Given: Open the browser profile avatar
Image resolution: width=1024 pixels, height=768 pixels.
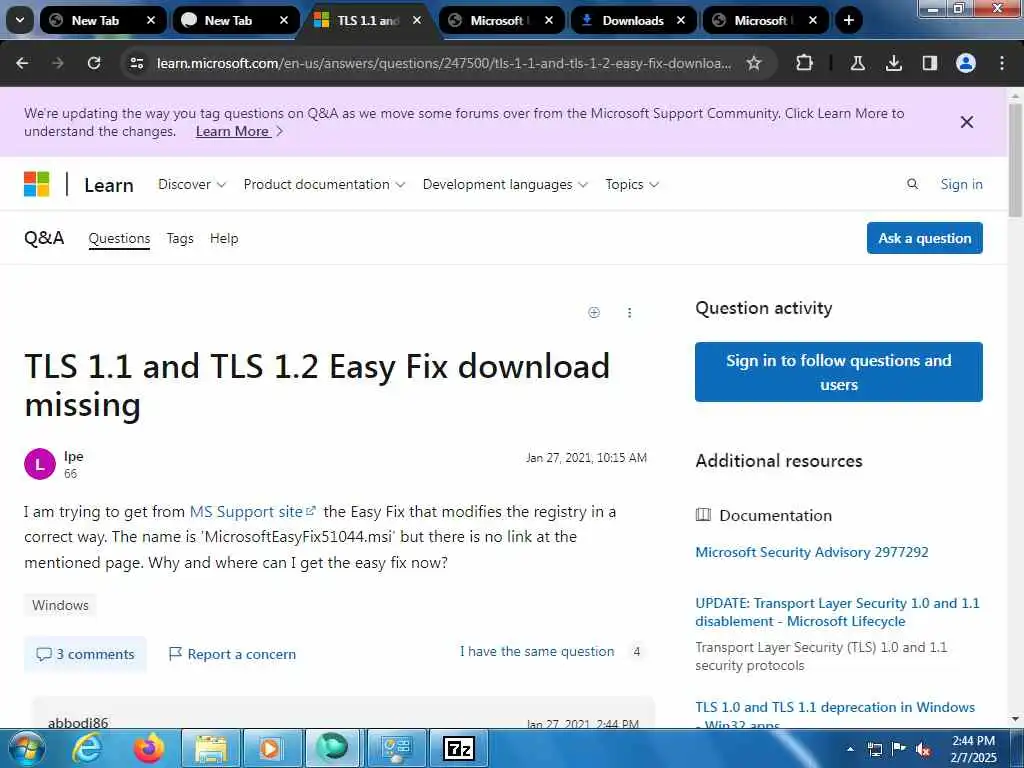Looking at the screenshot, I should pyautogui.click(x=965, y=63).
